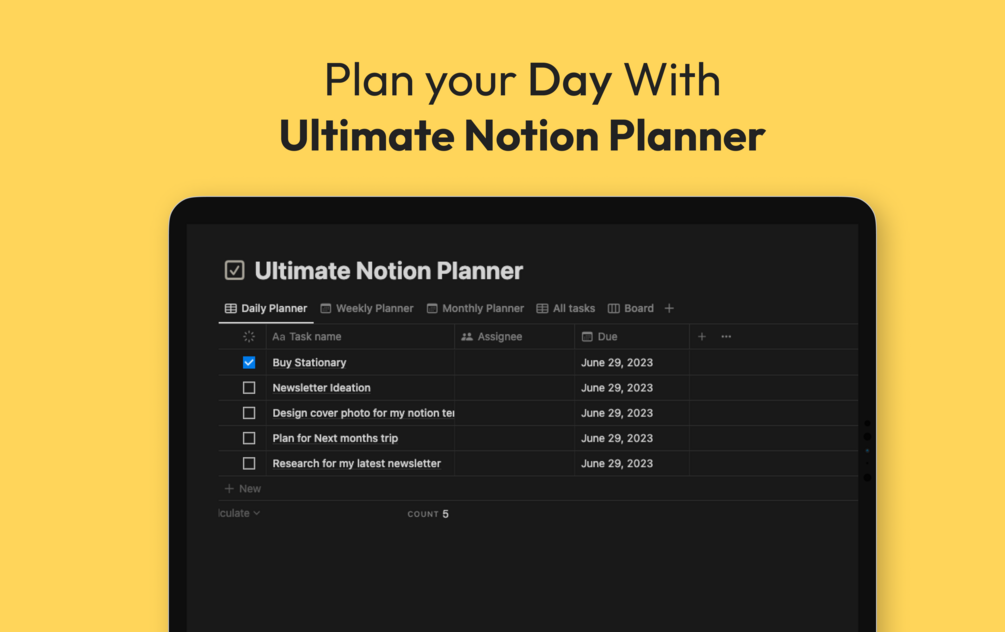1005x632 pixels.
Task: Open the COUNT 5 calculation dropdown
Action: [x=428, y=514]
